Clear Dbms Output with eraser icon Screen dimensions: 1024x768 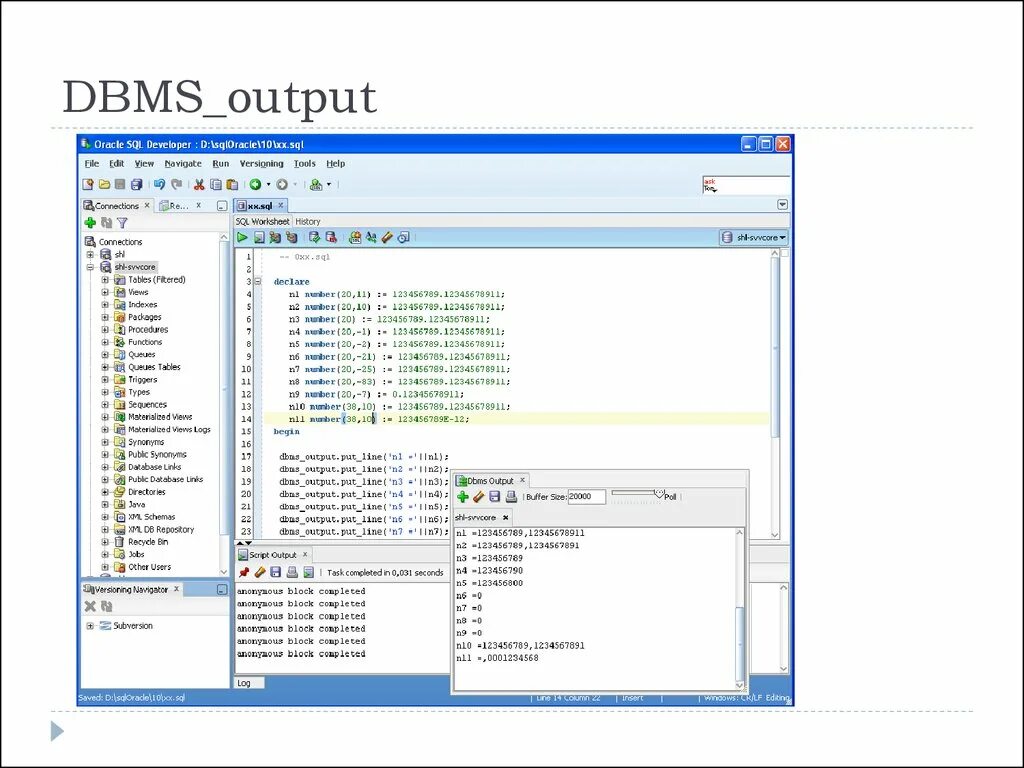[x=479, y=497]
